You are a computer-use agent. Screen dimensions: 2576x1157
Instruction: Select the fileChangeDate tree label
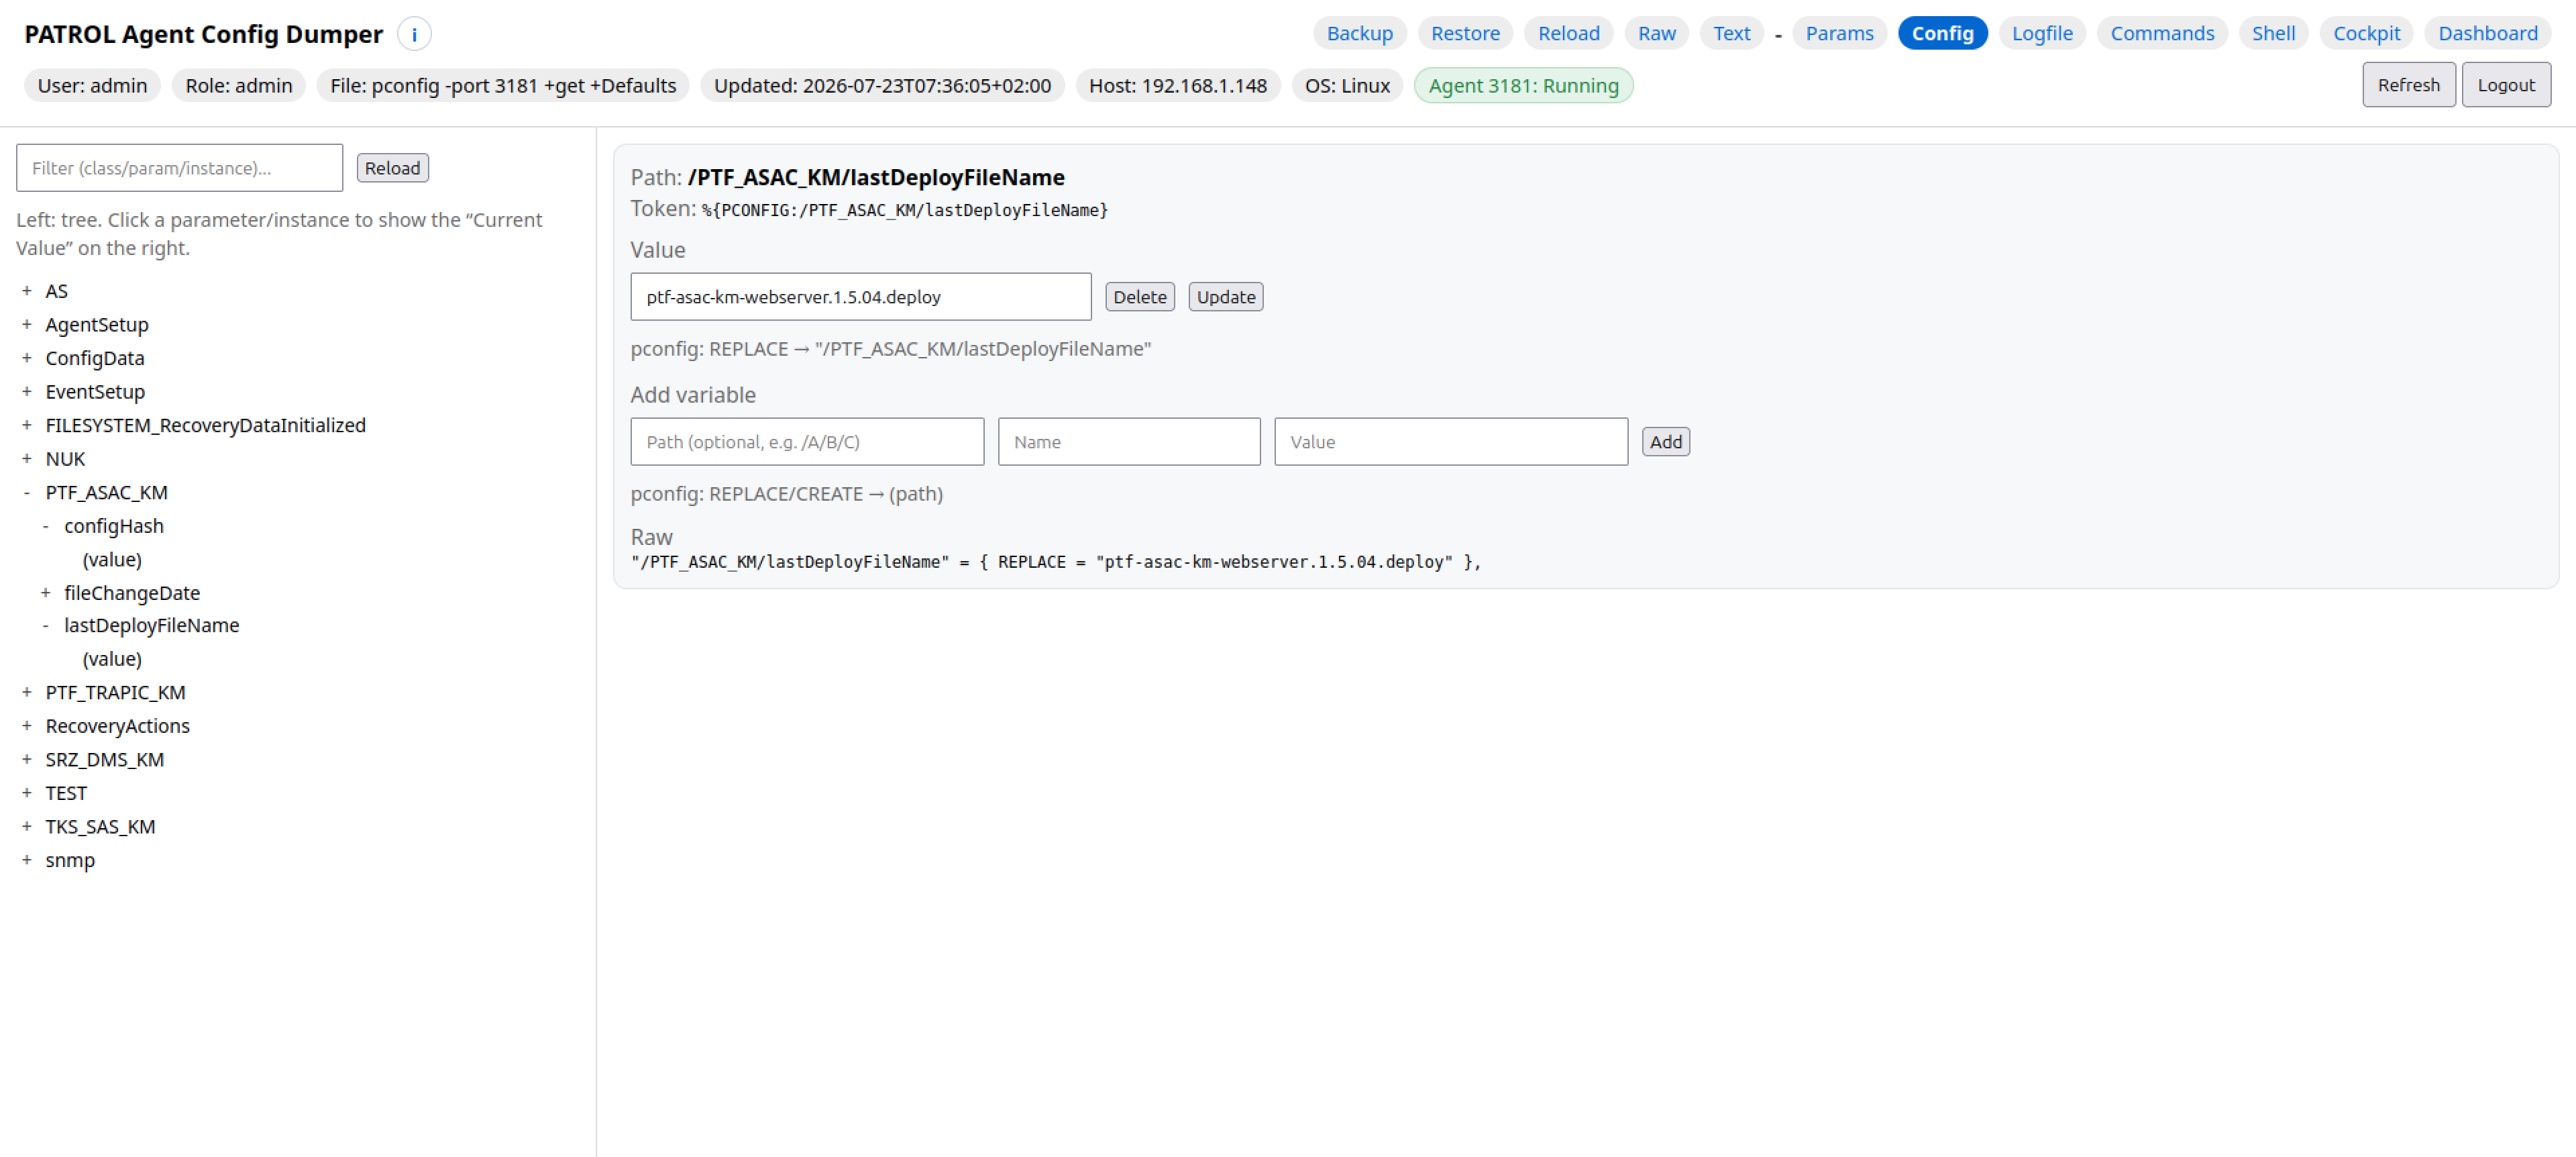[132, 592]
